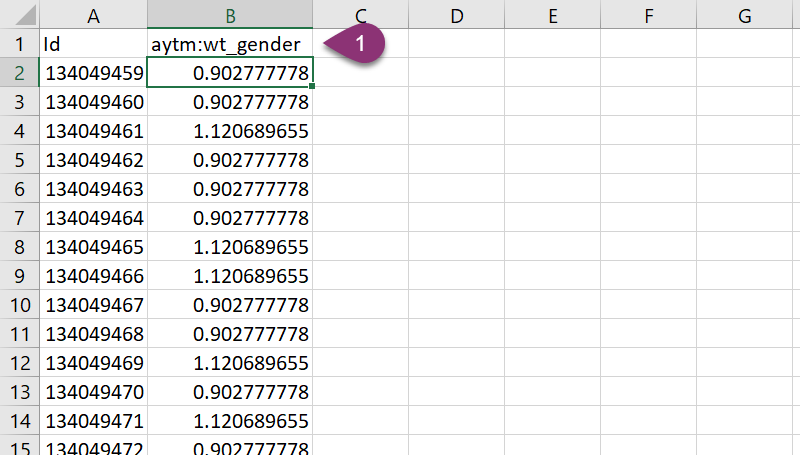Click the aytm:wt_gender header cell
This screenshot has width=800, height=455.
pos(230,44)
